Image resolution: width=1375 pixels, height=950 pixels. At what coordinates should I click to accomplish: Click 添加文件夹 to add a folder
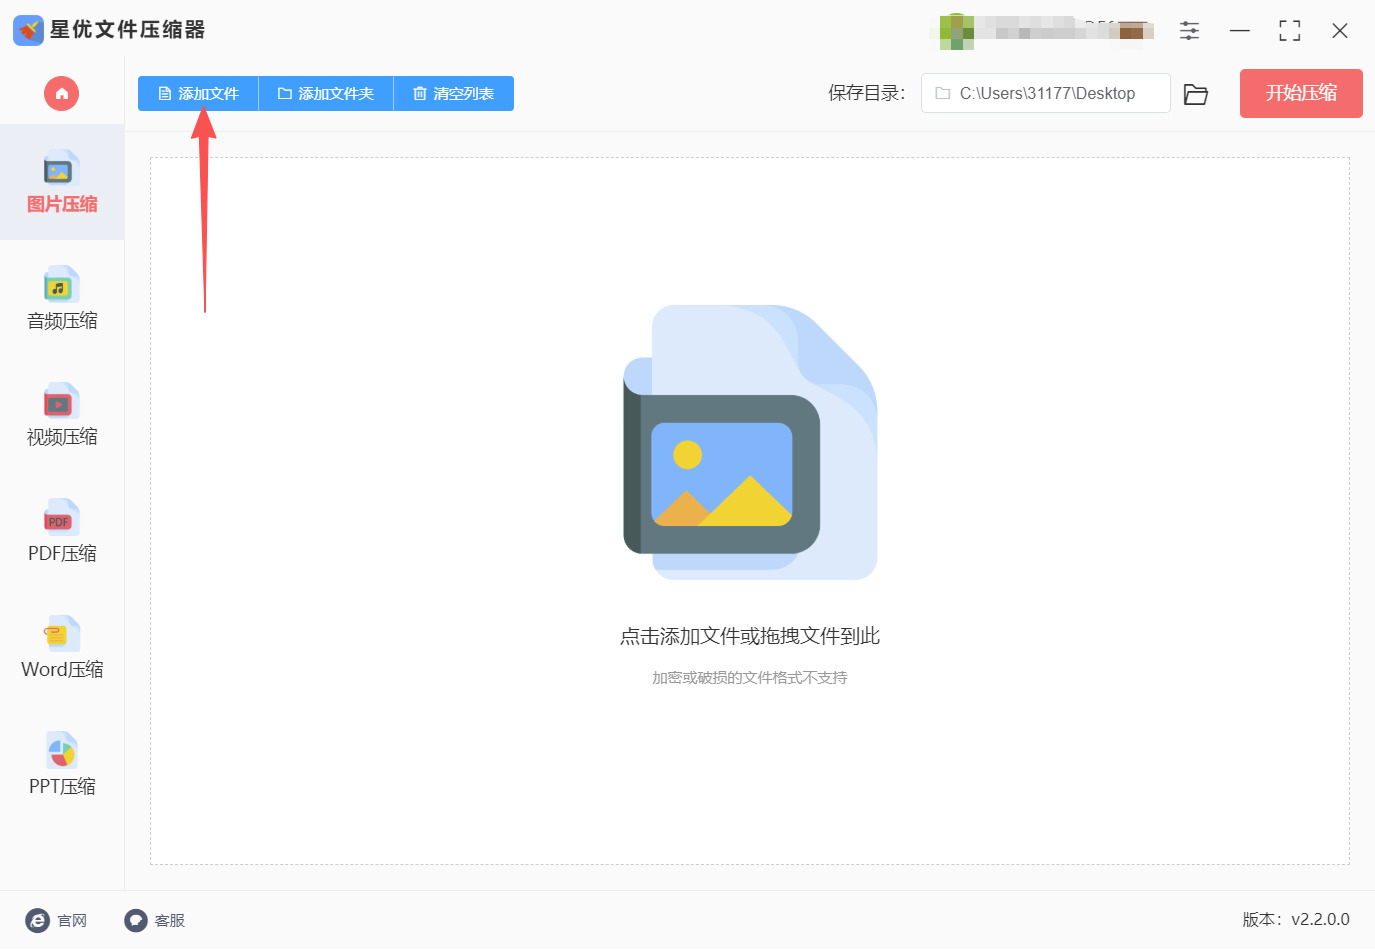pos(325,93)
